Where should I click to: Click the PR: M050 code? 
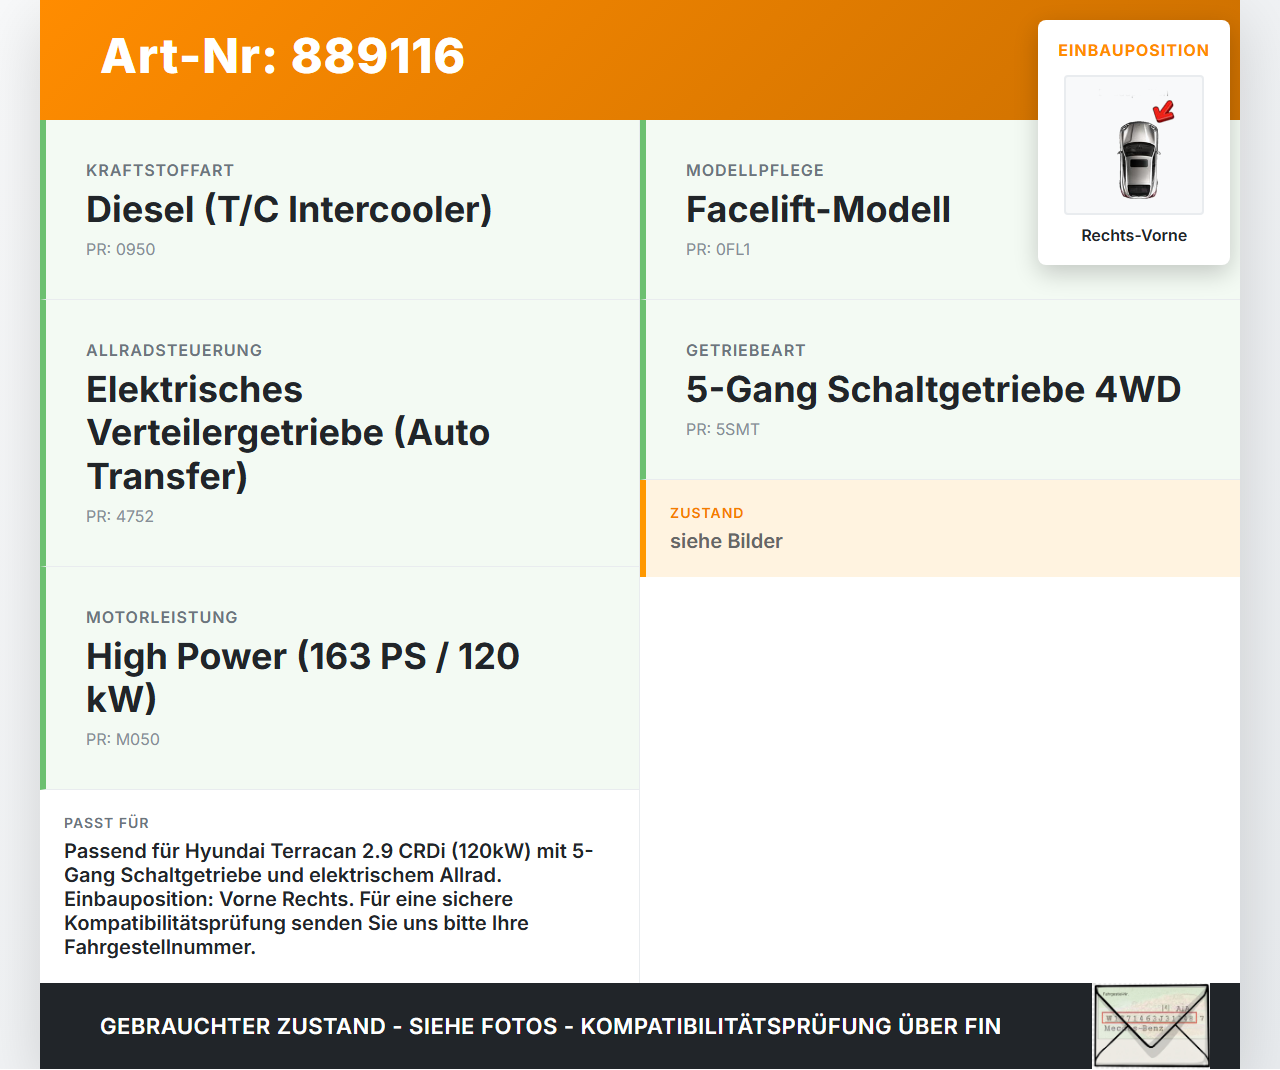pyautogui.click(x=123, y=740)
